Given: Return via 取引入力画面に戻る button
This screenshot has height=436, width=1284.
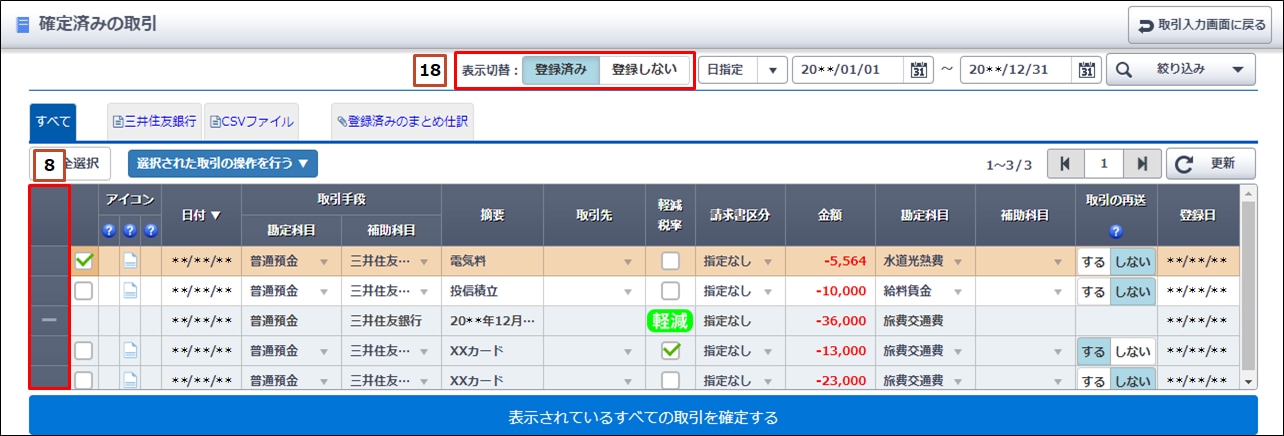Looking at the screenshot, I should point(1201,25).
